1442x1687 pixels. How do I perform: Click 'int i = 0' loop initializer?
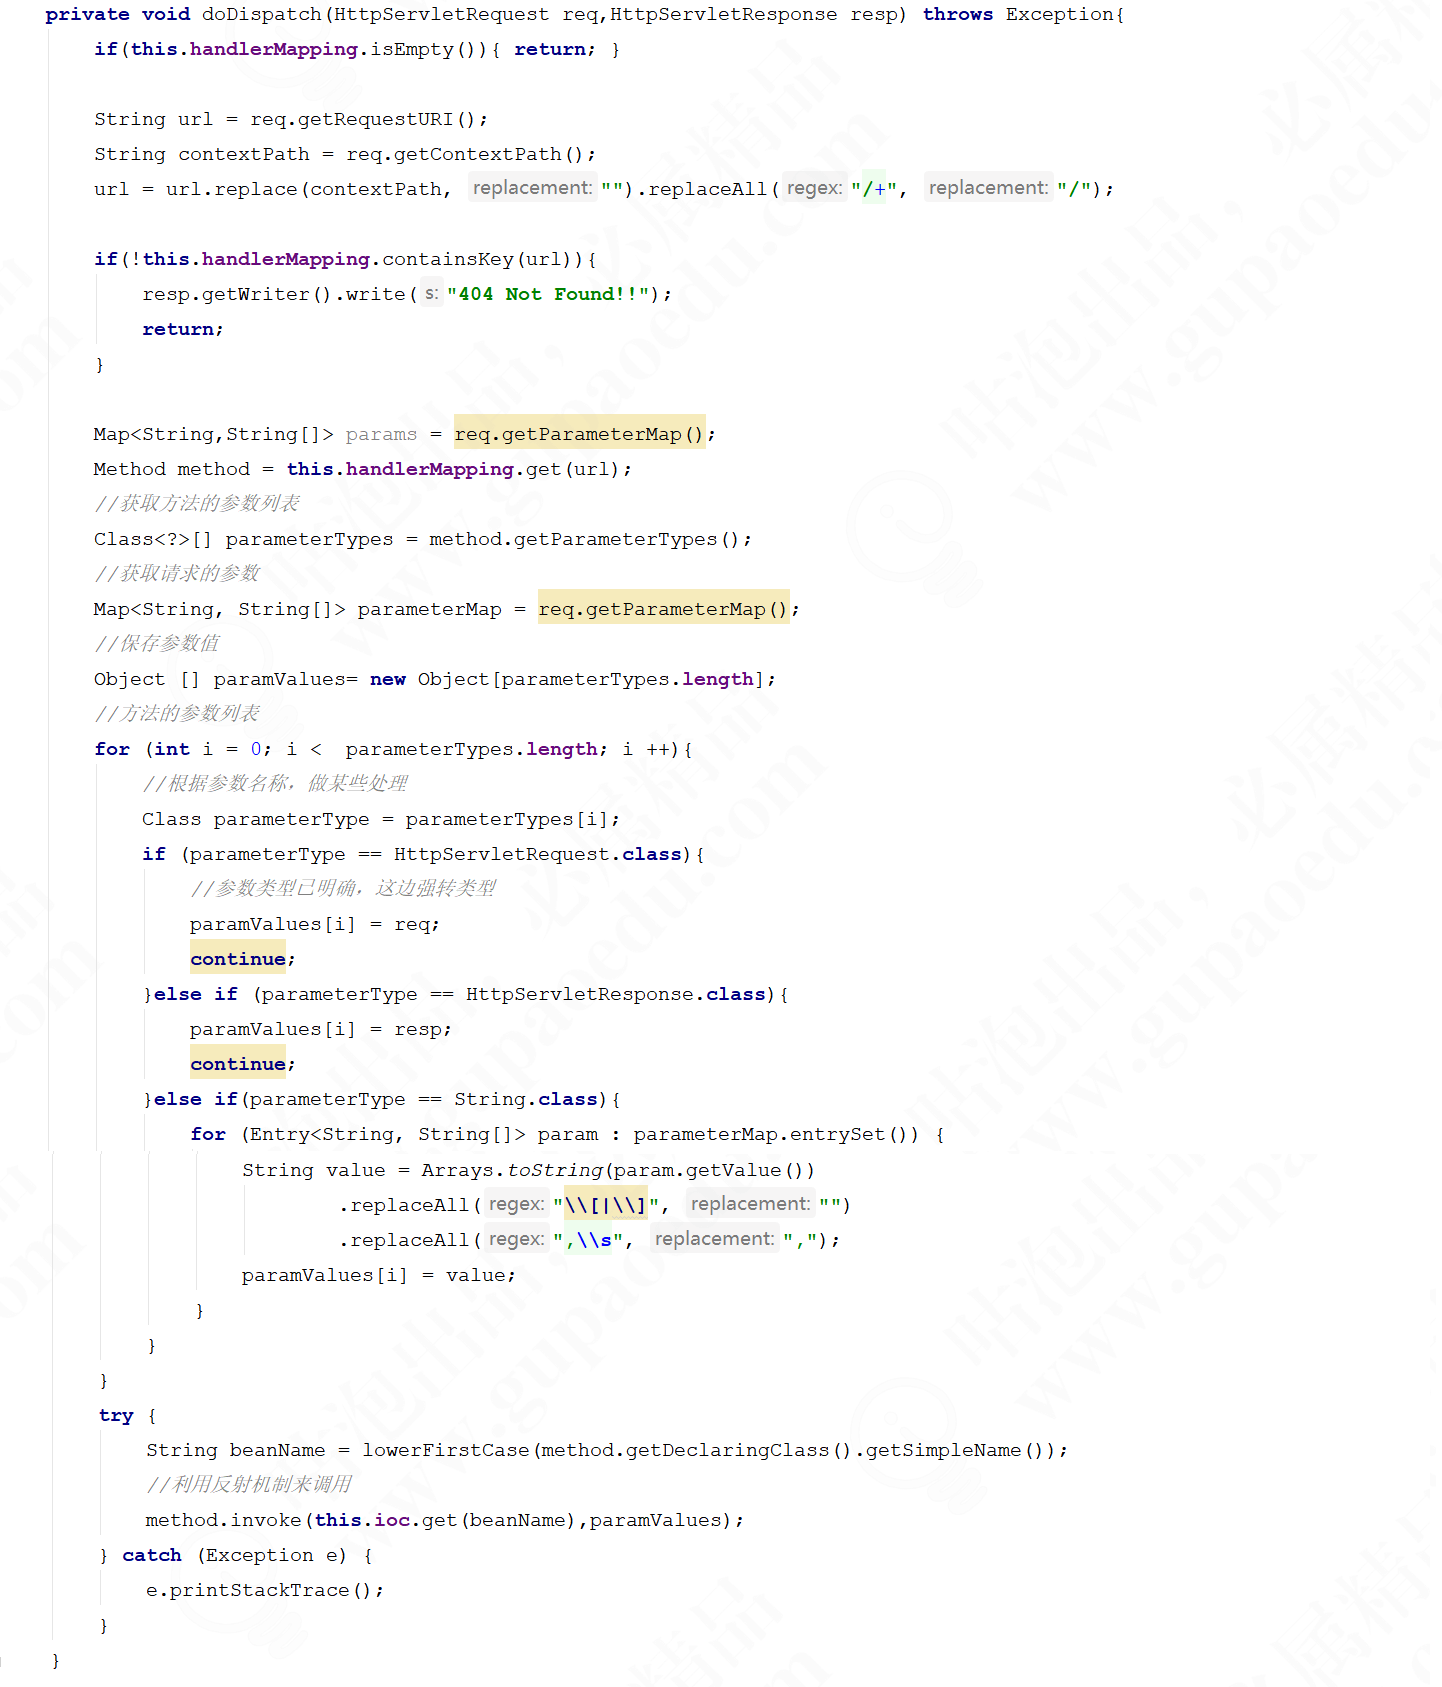pyautogui.click(x=208, y=750)
